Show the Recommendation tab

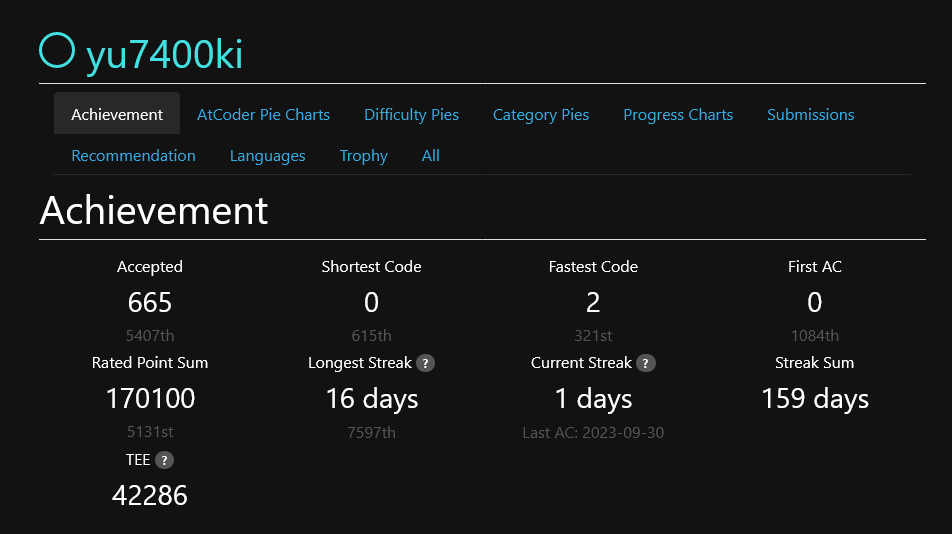click(133, 155)
